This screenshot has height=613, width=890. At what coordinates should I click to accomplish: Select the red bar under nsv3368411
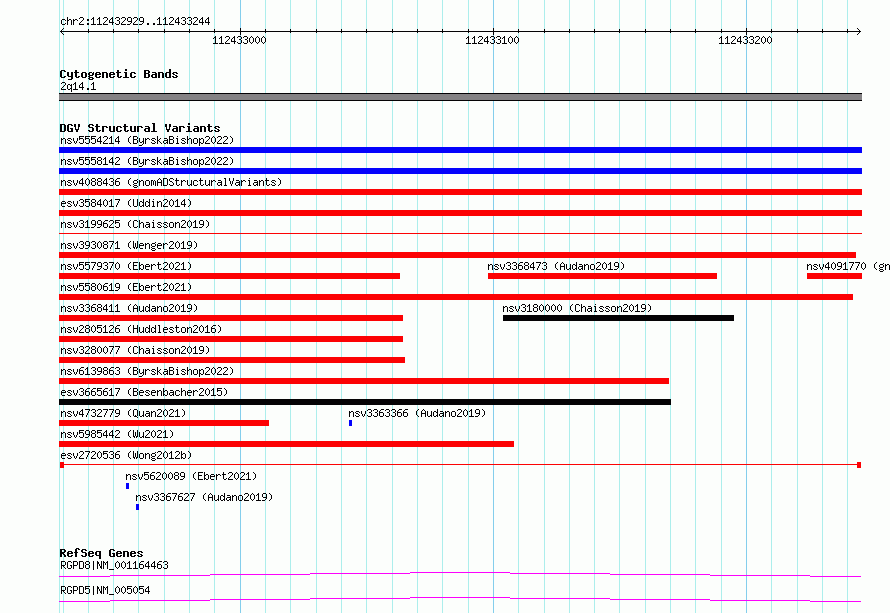[x=231, y=318]
